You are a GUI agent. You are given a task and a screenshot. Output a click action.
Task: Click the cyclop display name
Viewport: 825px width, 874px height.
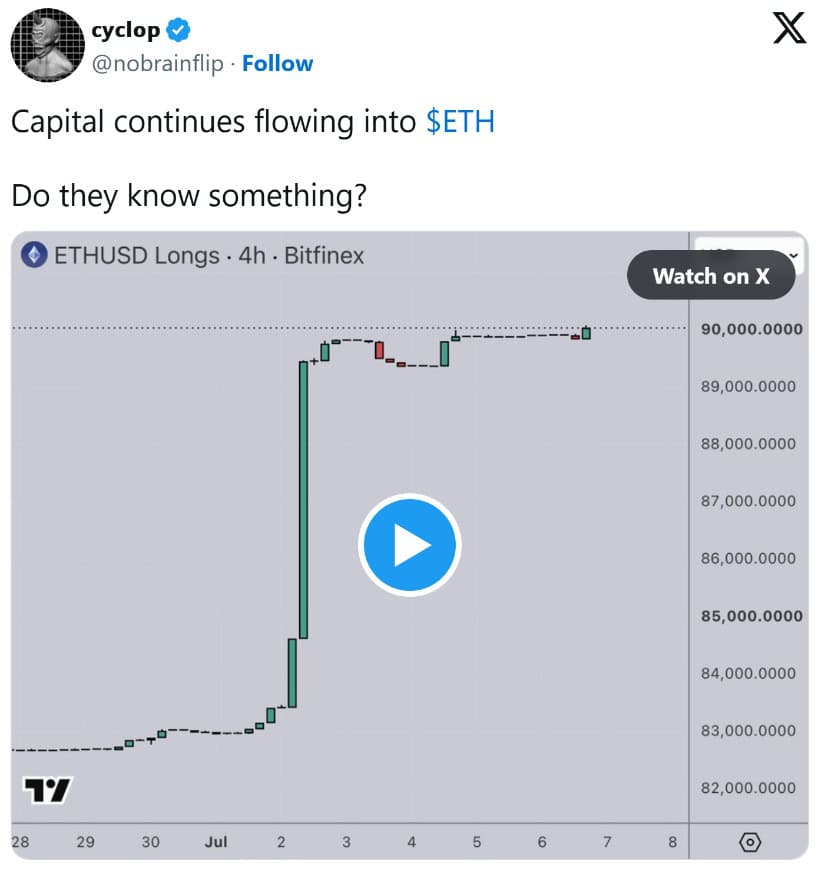[125, 30]
